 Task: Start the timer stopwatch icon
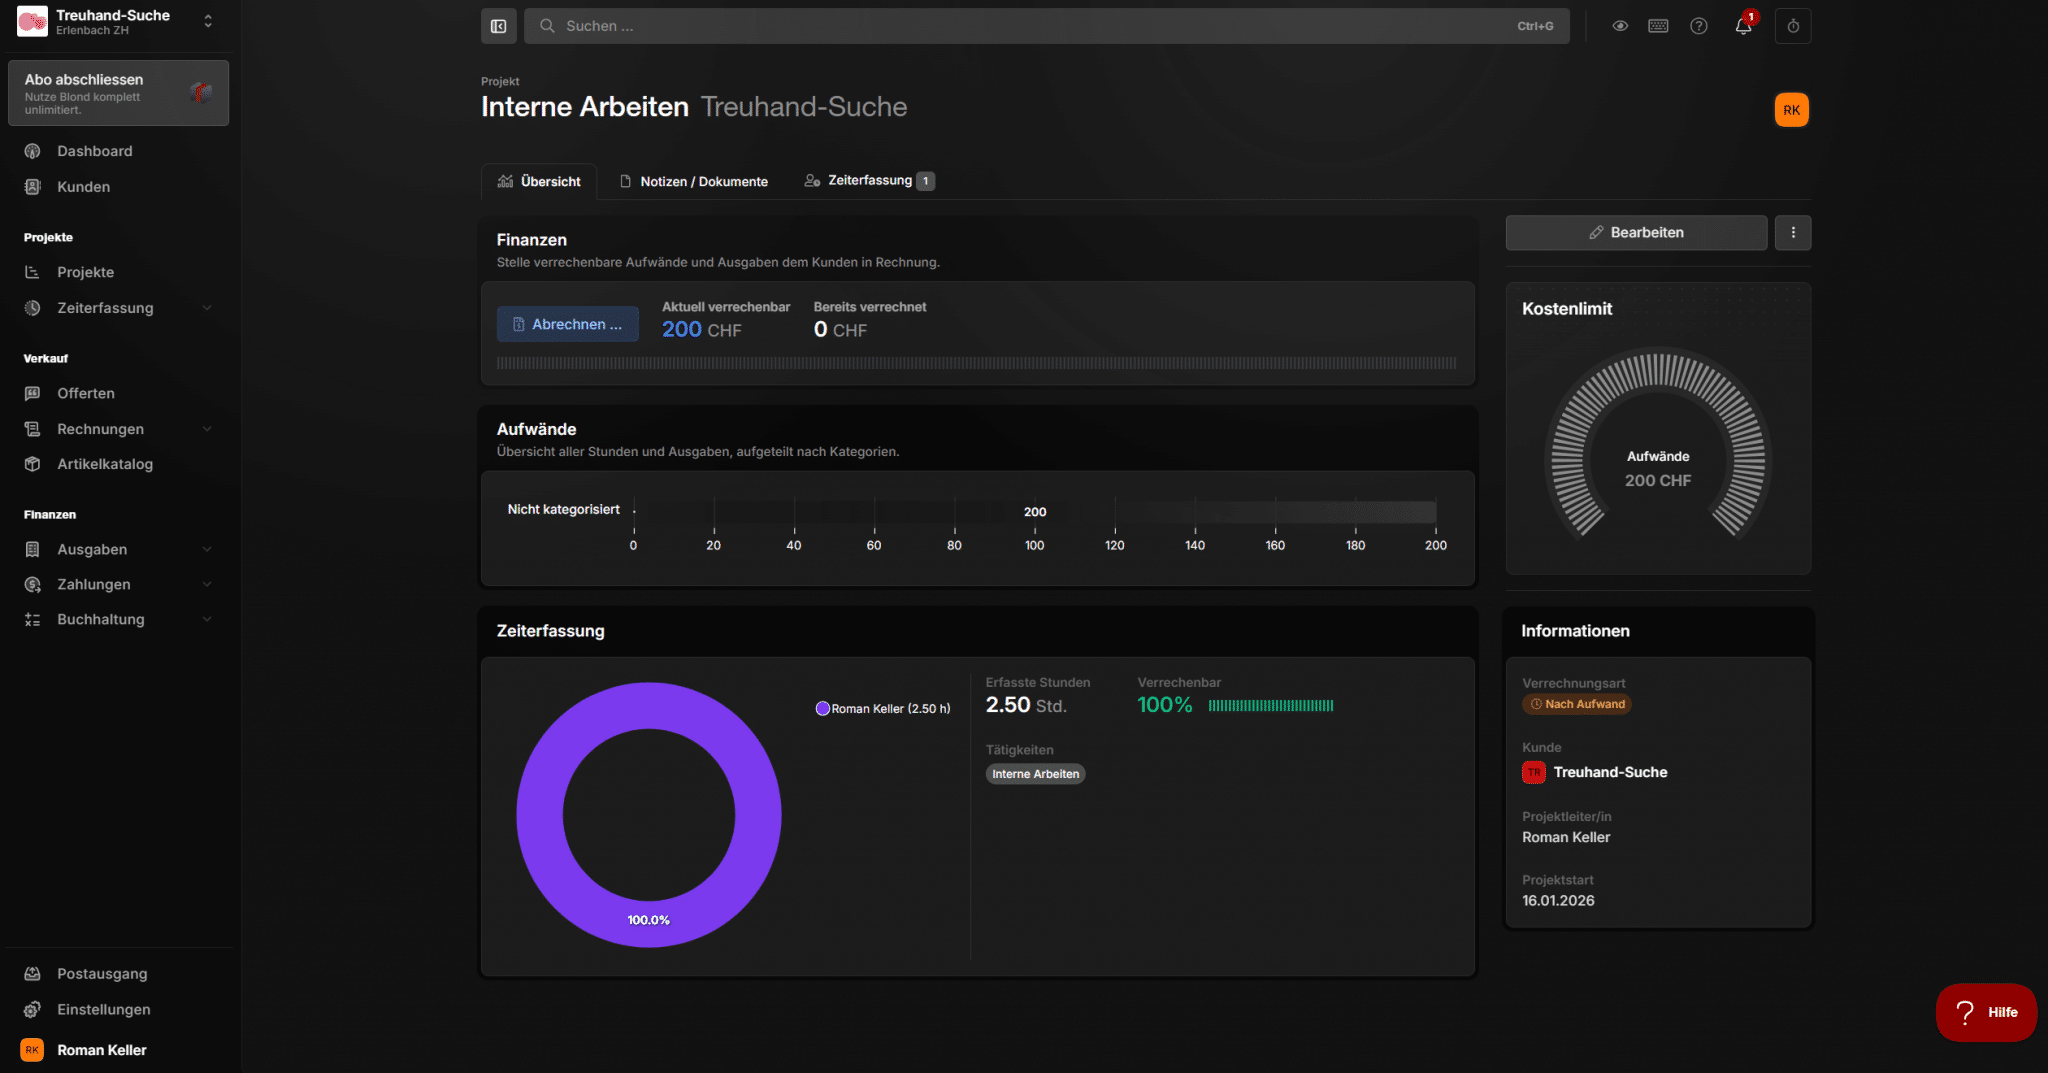coord(1793,26)
